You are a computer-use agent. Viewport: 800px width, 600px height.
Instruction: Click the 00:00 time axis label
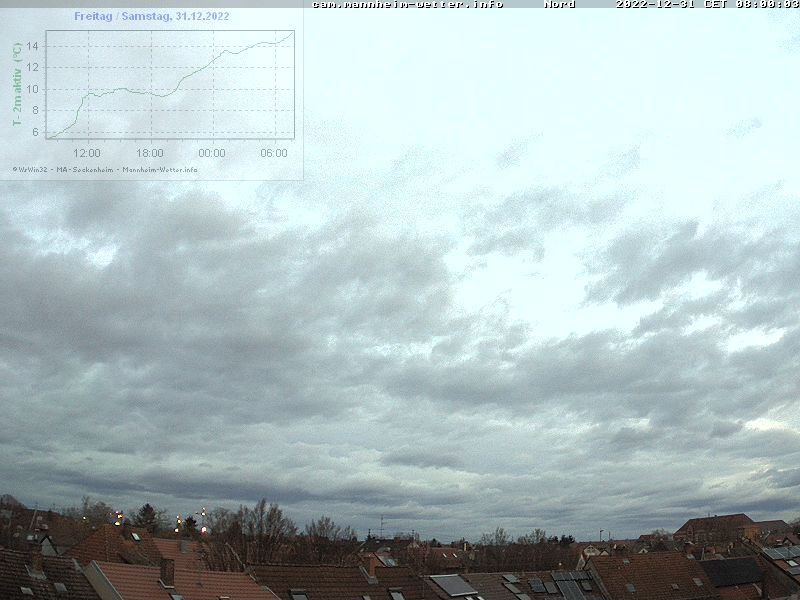point(211,153)
